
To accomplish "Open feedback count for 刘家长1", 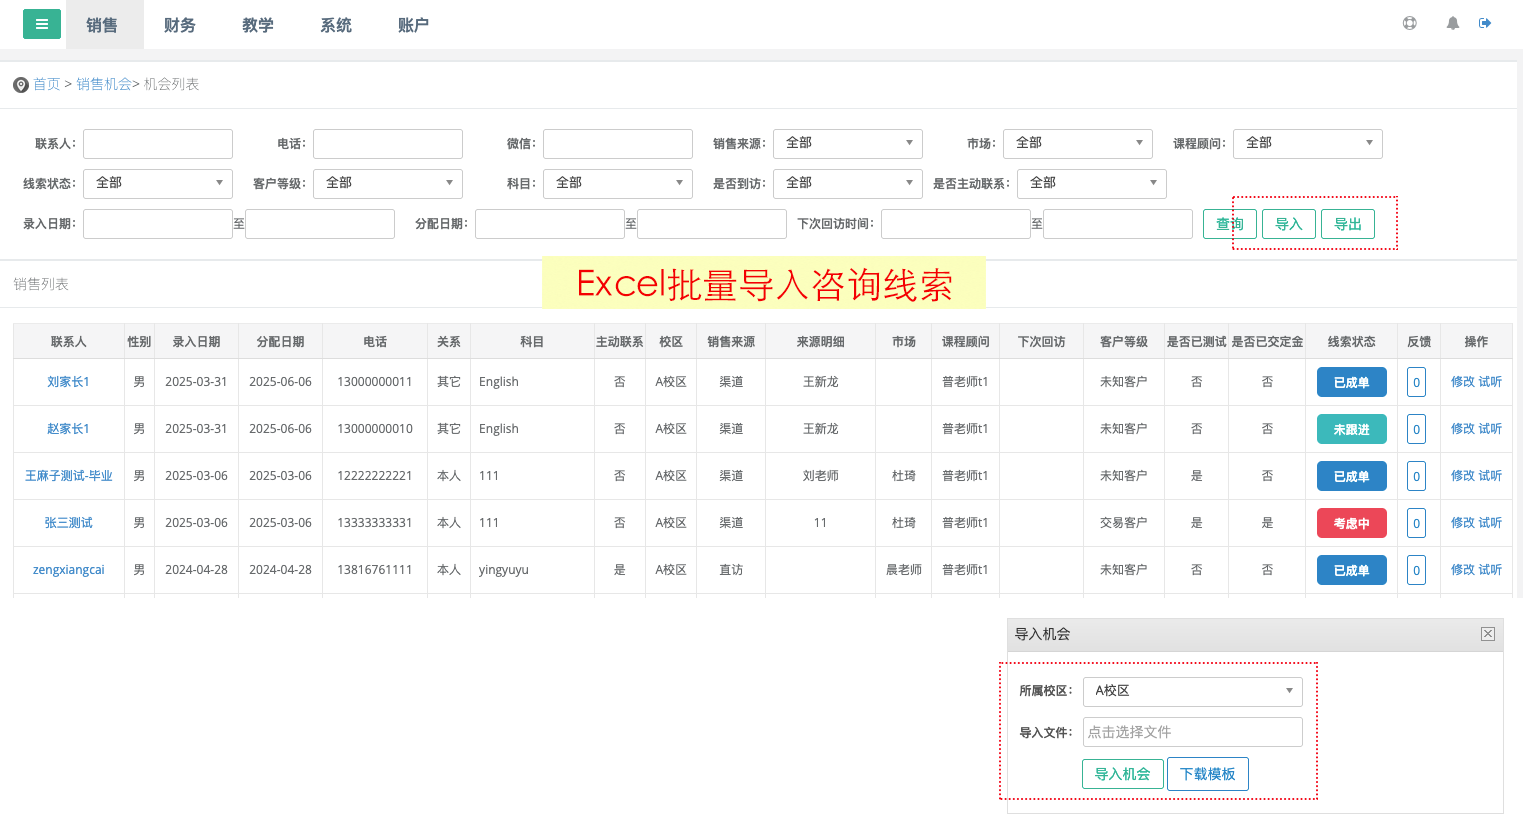I will (x=1416, y=382).
